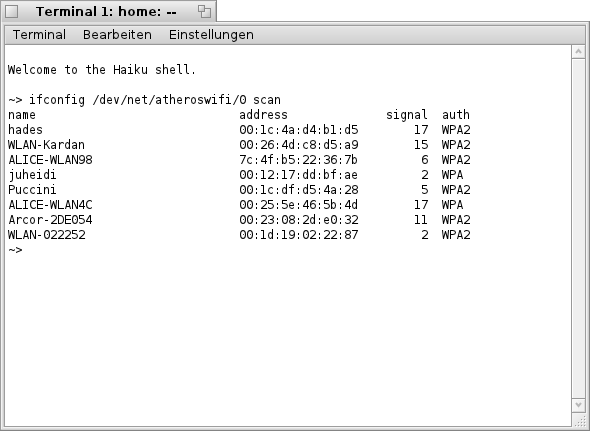
Task: Click the Terminal 1 title tab
Action: click(106, 12)
